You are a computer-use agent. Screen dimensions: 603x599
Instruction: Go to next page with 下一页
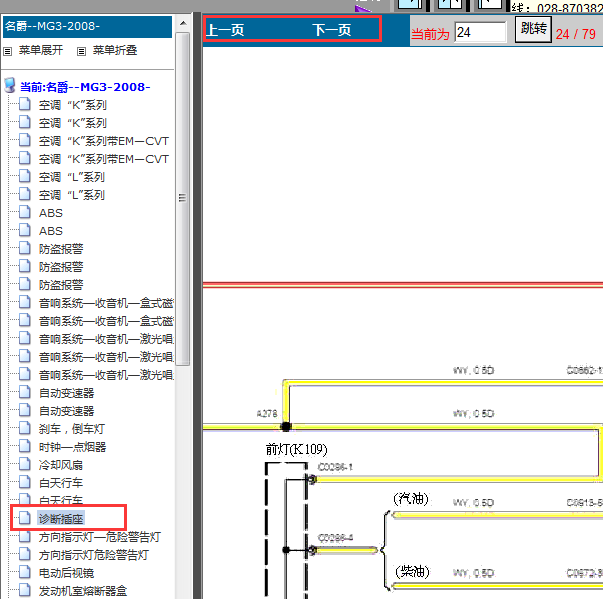(x=331, y=30)
